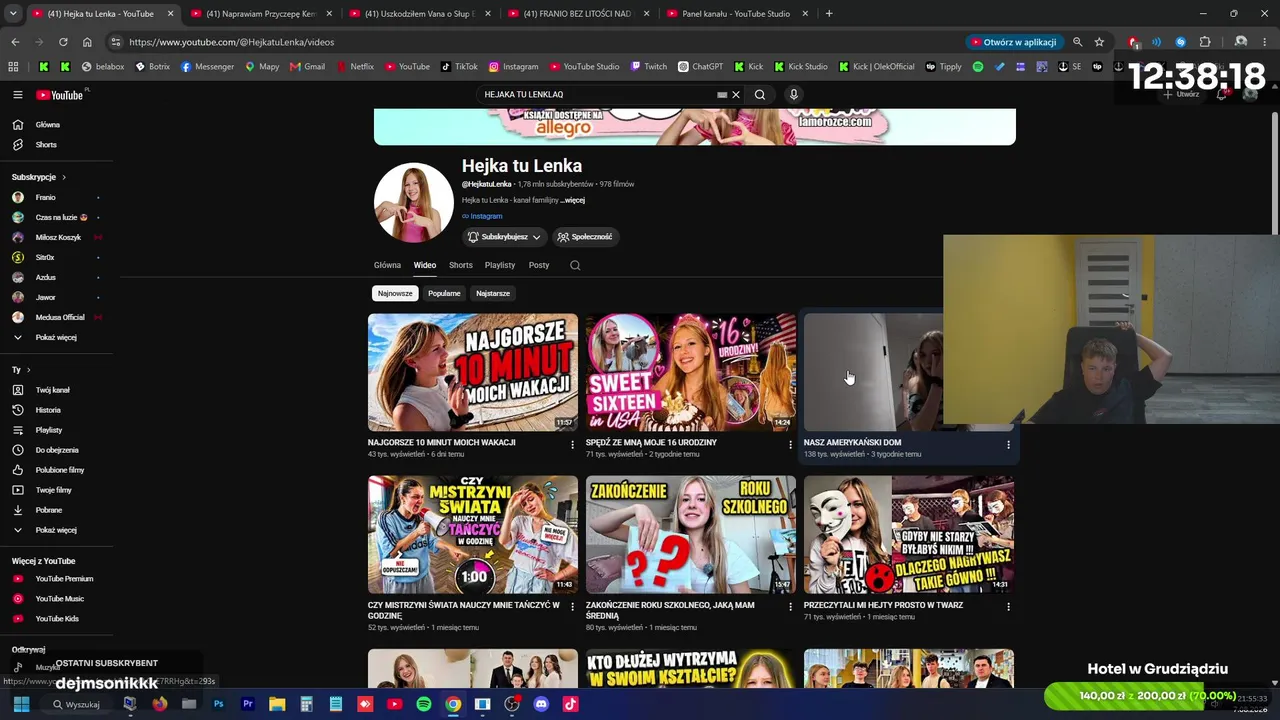Click Otwórz w aplikacji button
Viewport: 1280px width, 720px height.
(1013, 42)
